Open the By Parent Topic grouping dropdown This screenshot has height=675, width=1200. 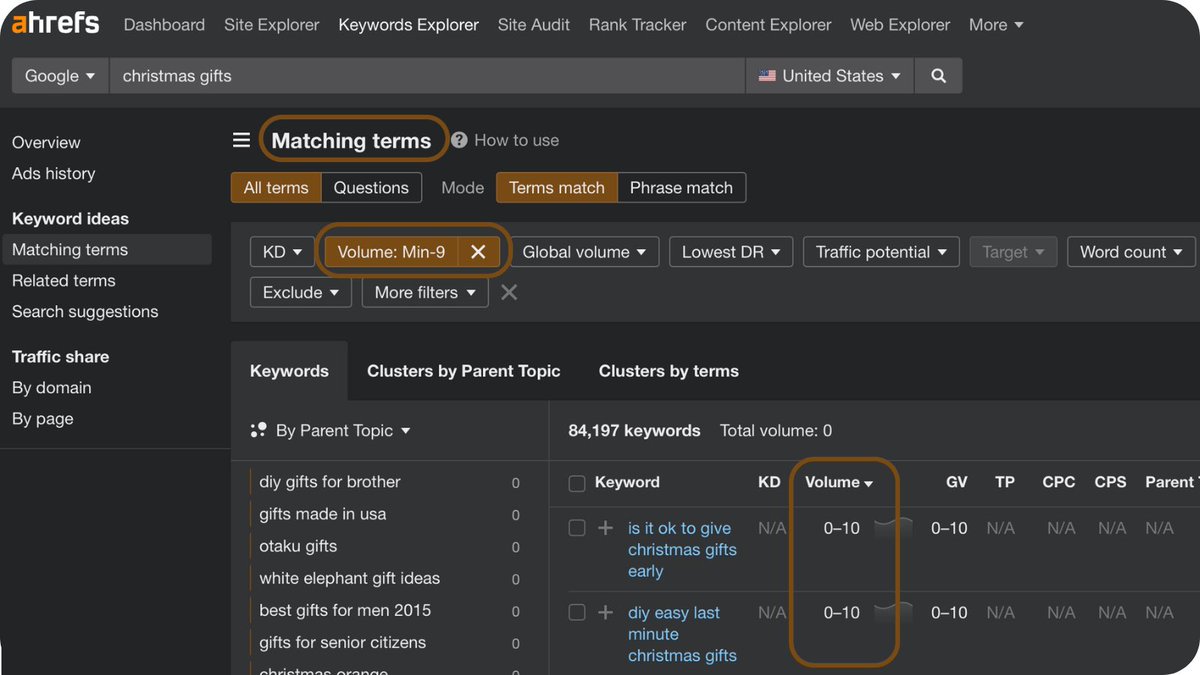coord(343,430)
